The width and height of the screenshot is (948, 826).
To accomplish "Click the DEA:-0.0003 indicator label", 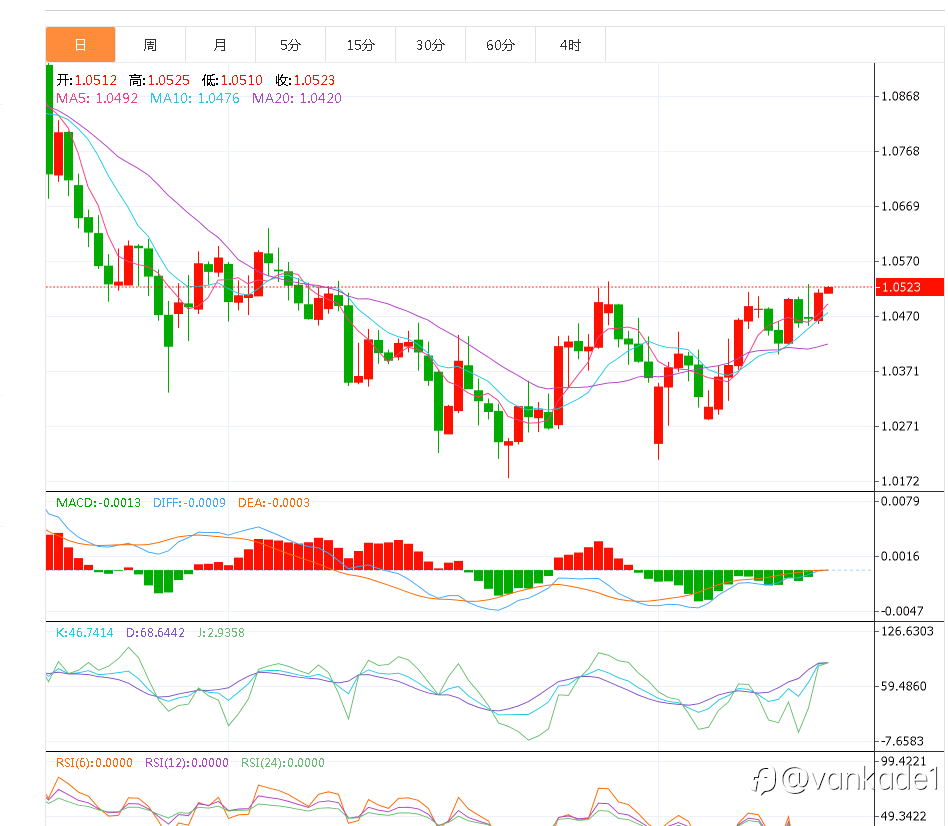I will (274, 502).
